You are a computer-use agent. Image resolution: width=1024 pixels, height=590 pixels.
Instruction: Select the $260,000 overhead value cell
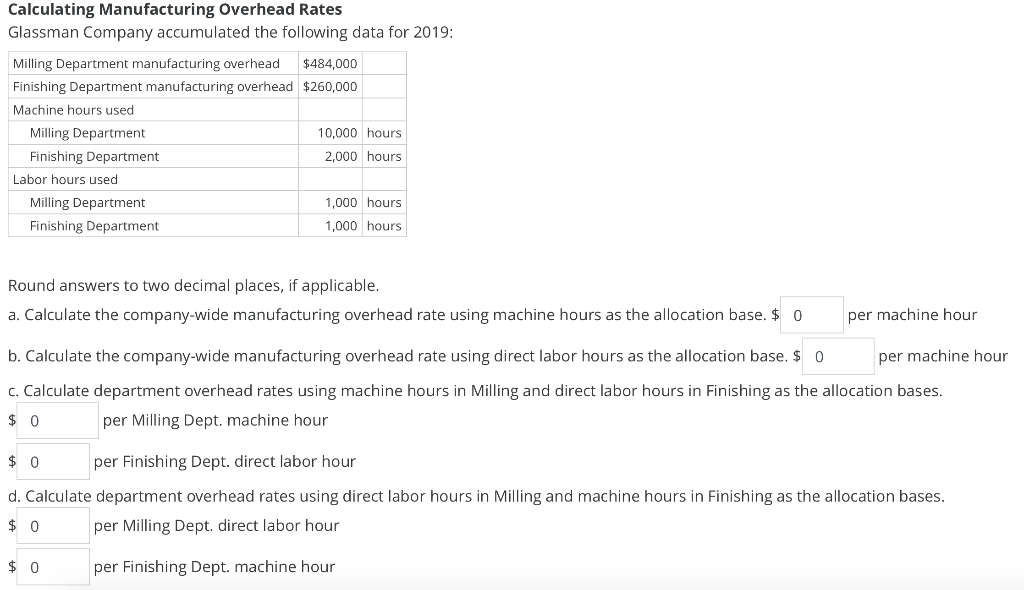click(330, 86)
